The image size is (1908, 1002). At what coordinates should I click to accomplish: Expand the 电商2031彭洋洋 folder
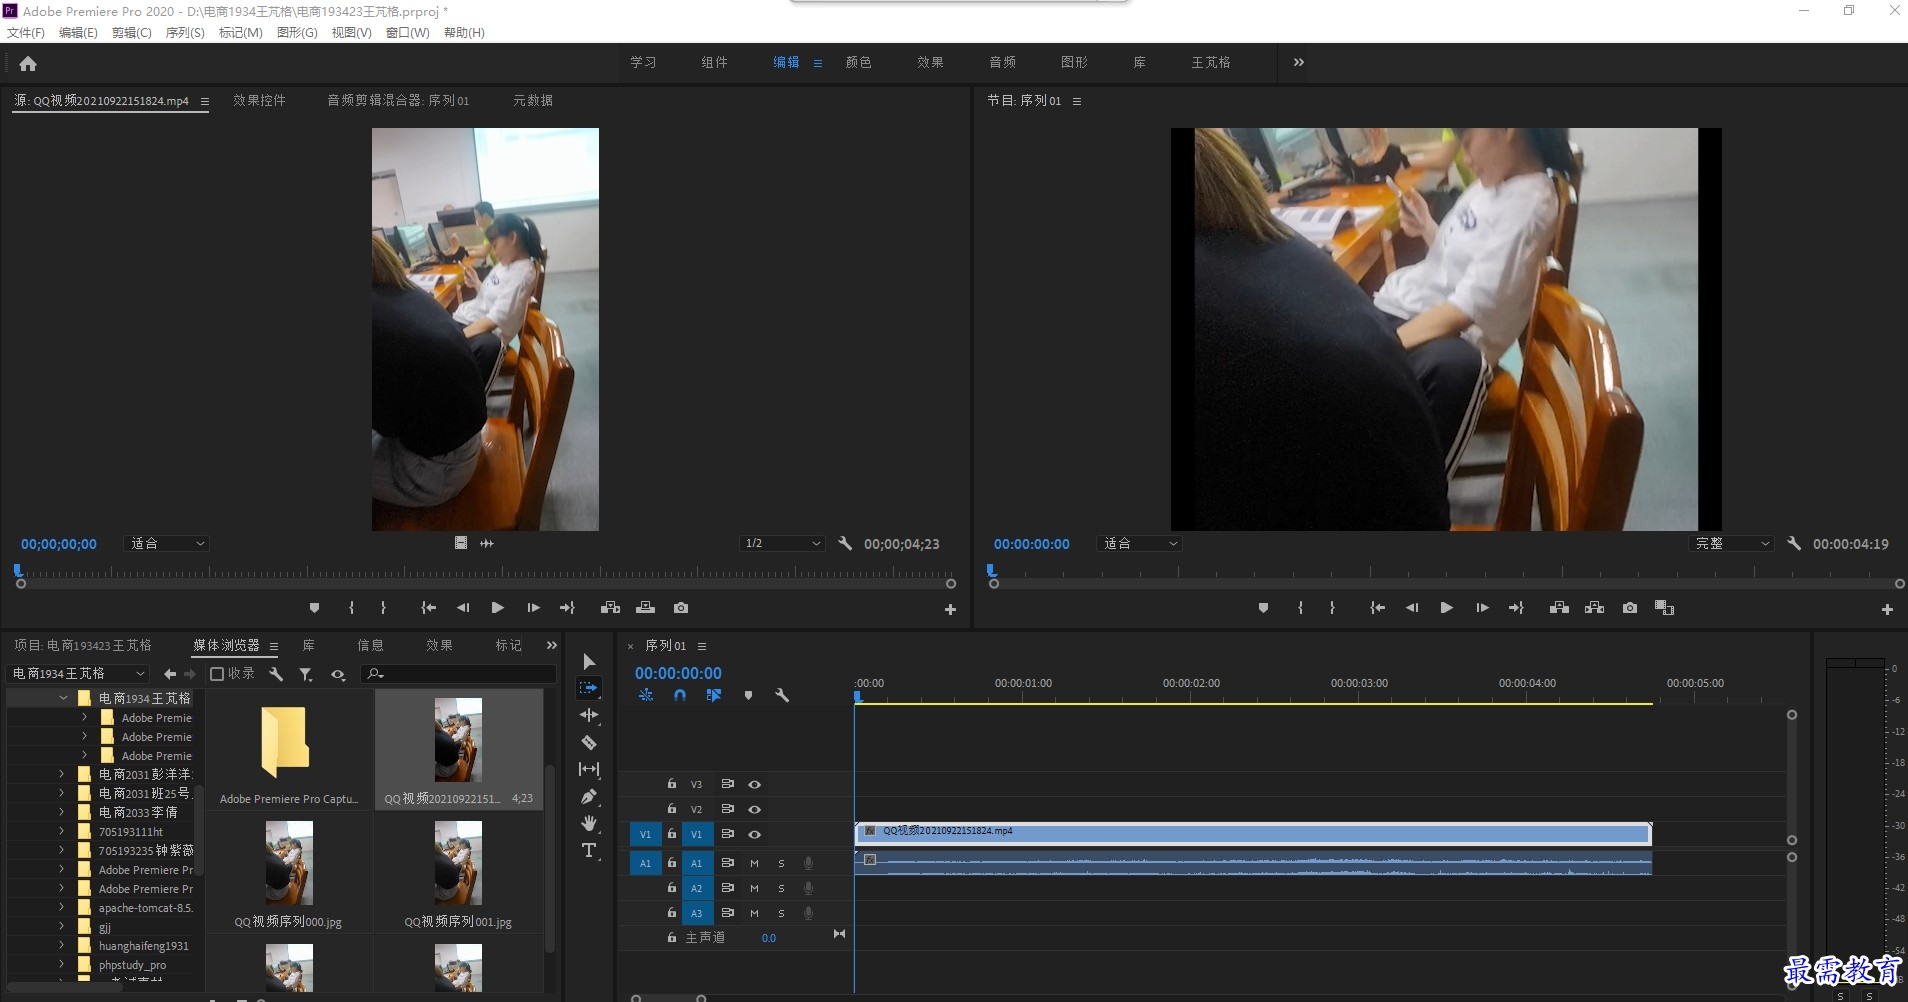coord(62,774)
